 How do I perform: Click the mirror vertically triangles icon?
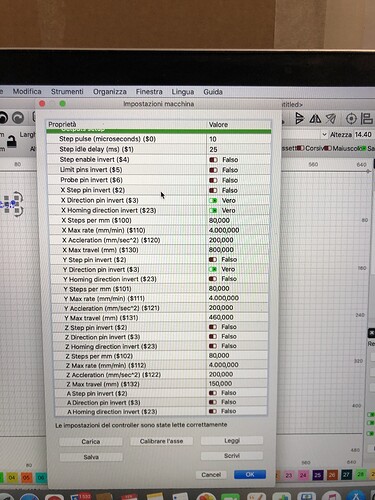point(315,118)
